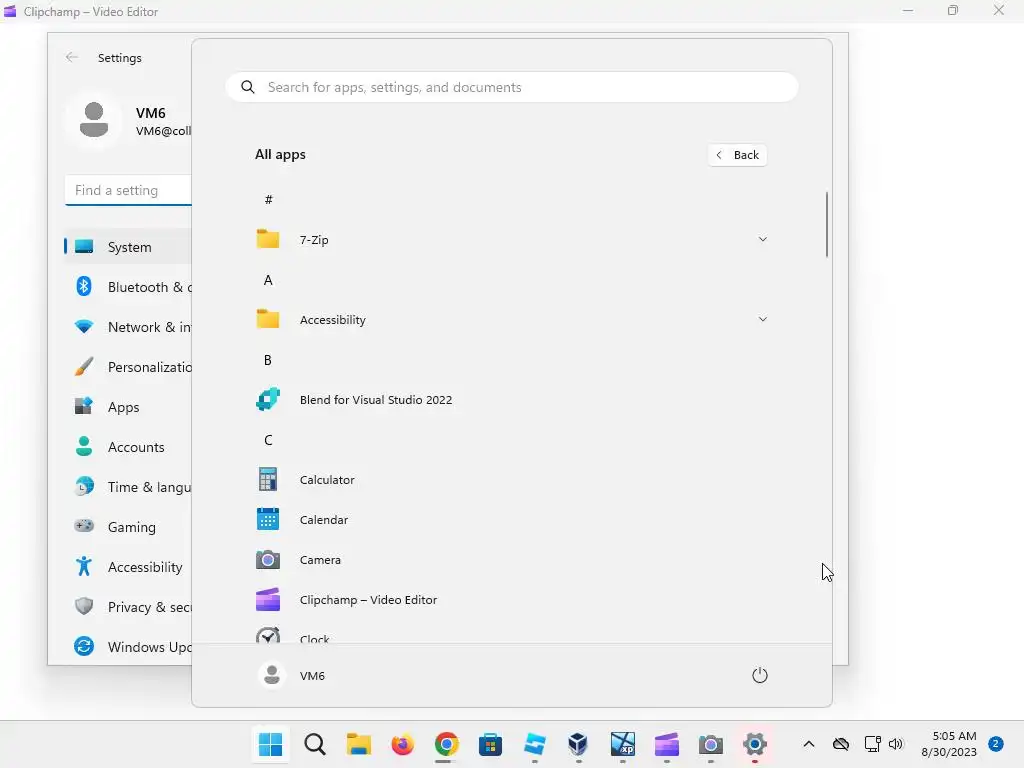The width and height of the screenshot is (1024, 768).
Task: Click the search magnifier in Start search box
Action: (x=248, y=87)
